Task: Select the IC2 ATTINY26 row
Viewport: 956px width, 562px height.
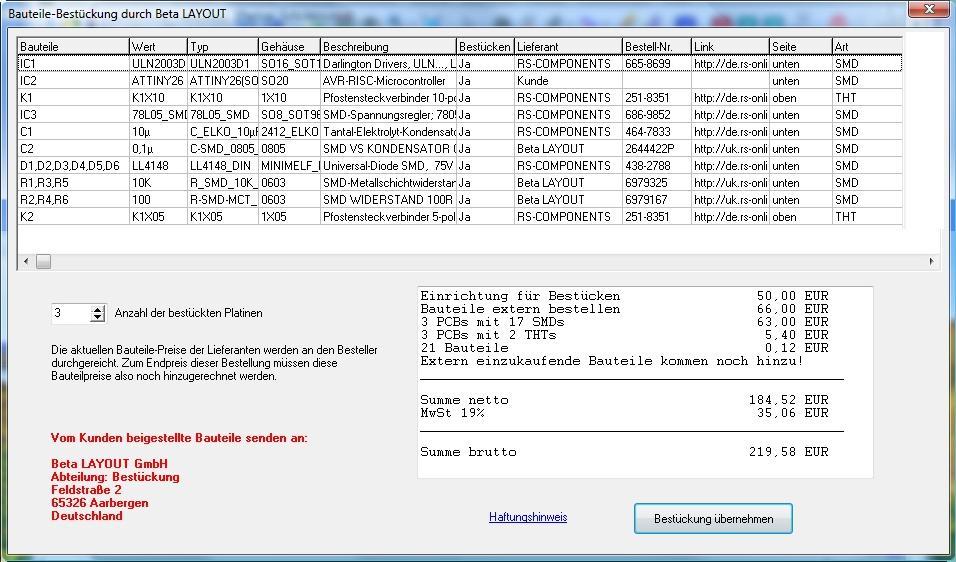Action: [73, 81]
